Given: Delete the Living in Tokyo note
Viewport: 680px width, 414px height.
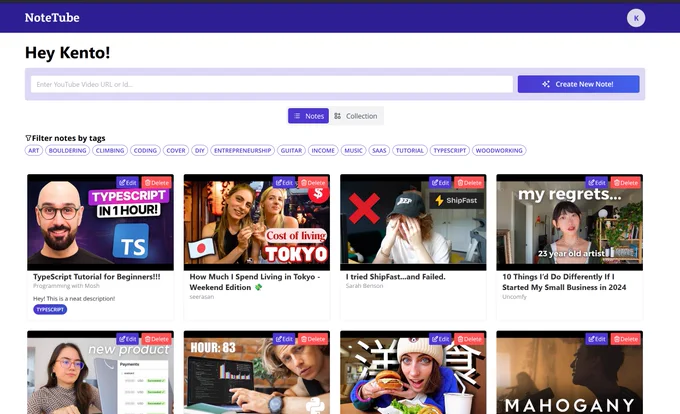Looking at the screenshot, I should click(313, 183).
